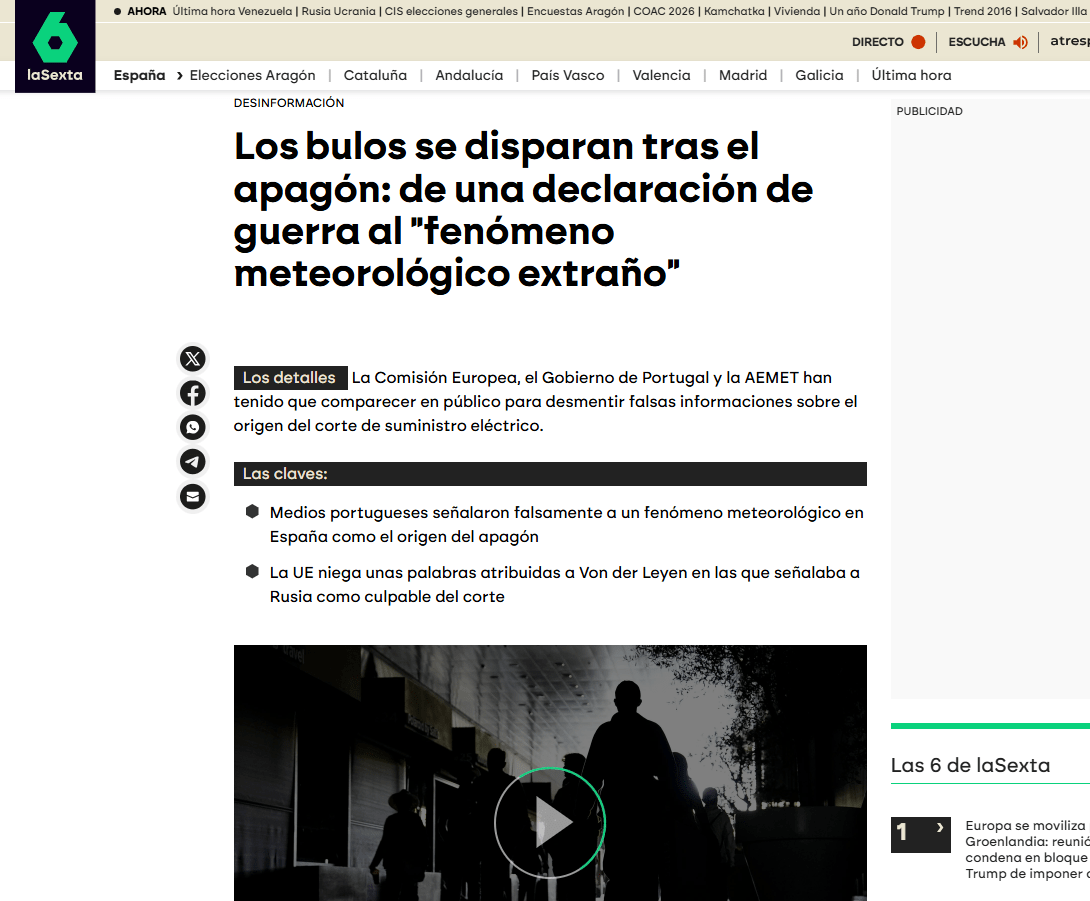The image size is (1090, 901).
Task: Go to Última hora section
Action: click(911, 75)
